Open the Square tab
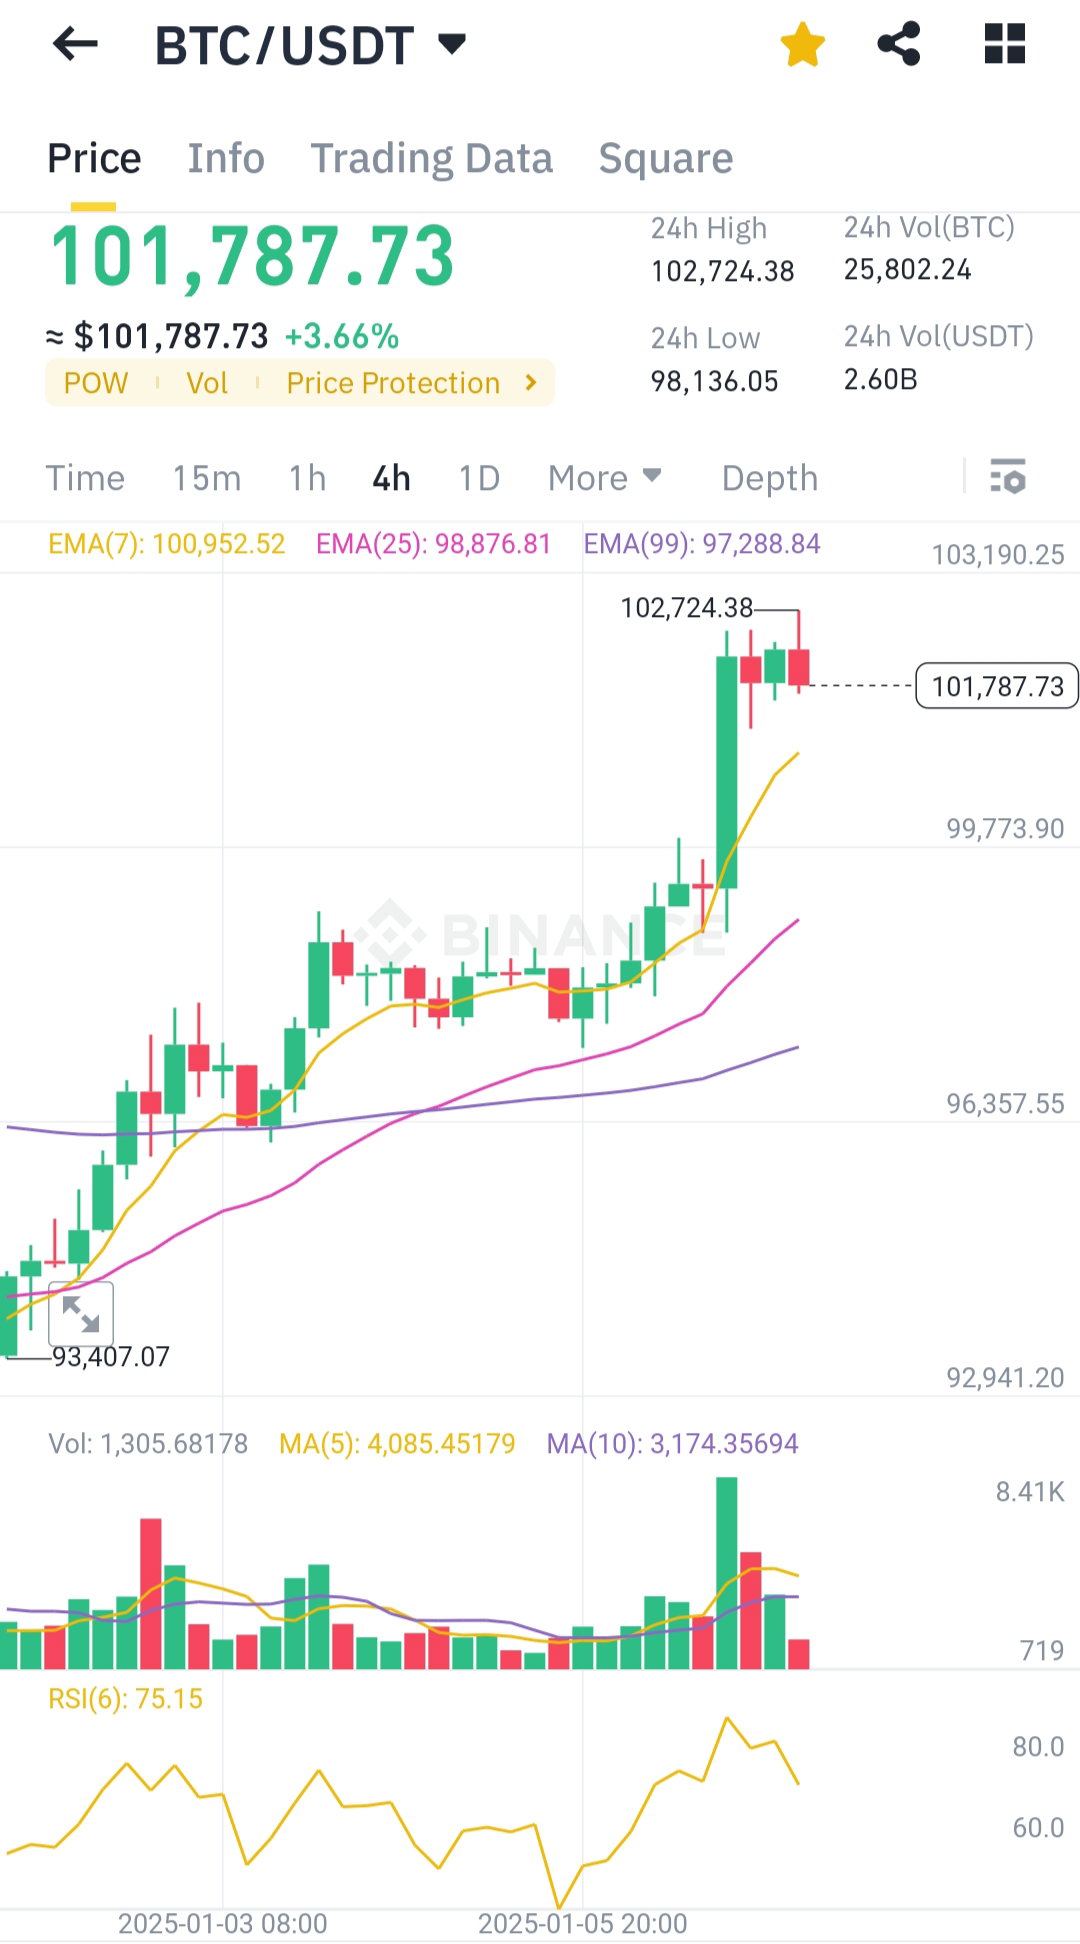Screen dimensions: 1080x1944 pos(665,158)
